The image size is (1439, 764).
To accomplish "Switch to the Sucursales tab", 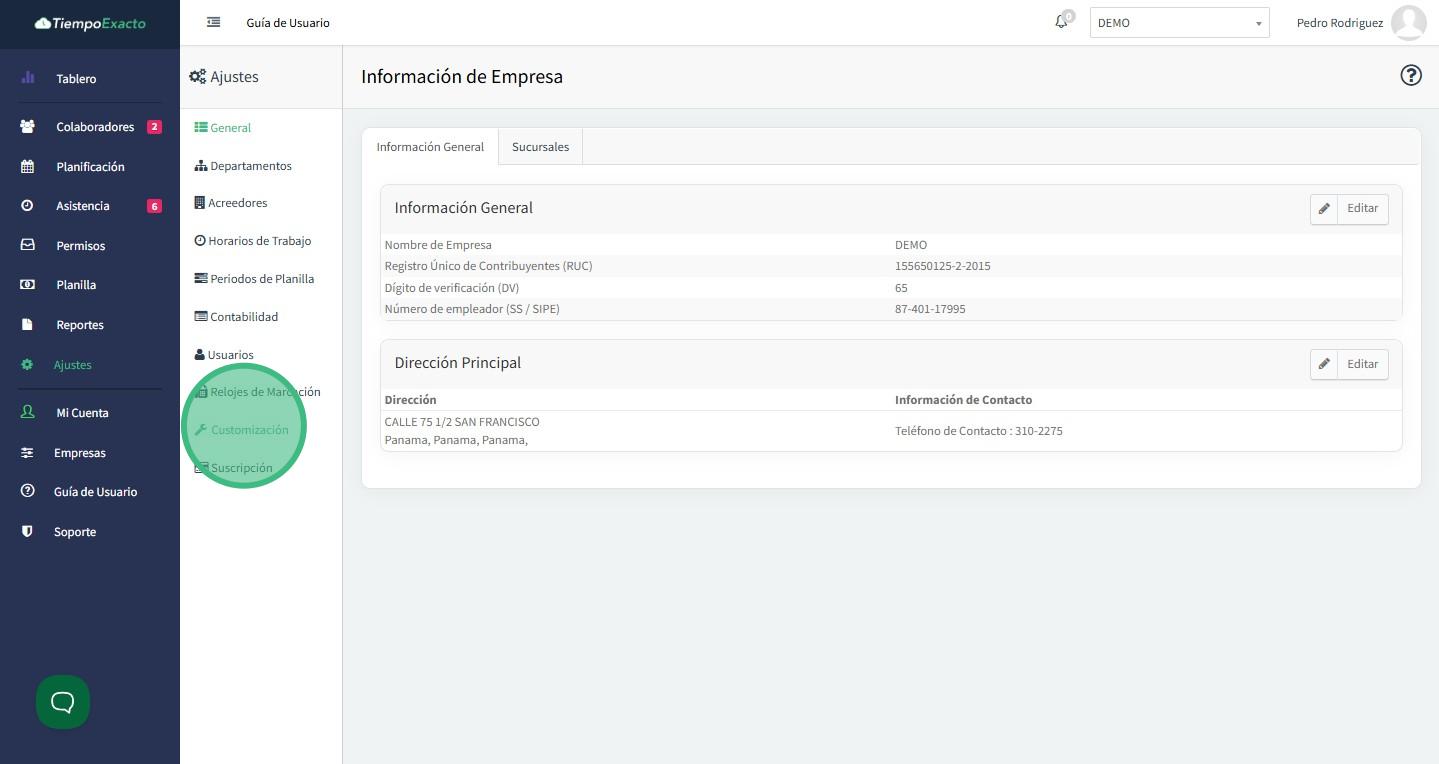I will (x=540, y=147).
